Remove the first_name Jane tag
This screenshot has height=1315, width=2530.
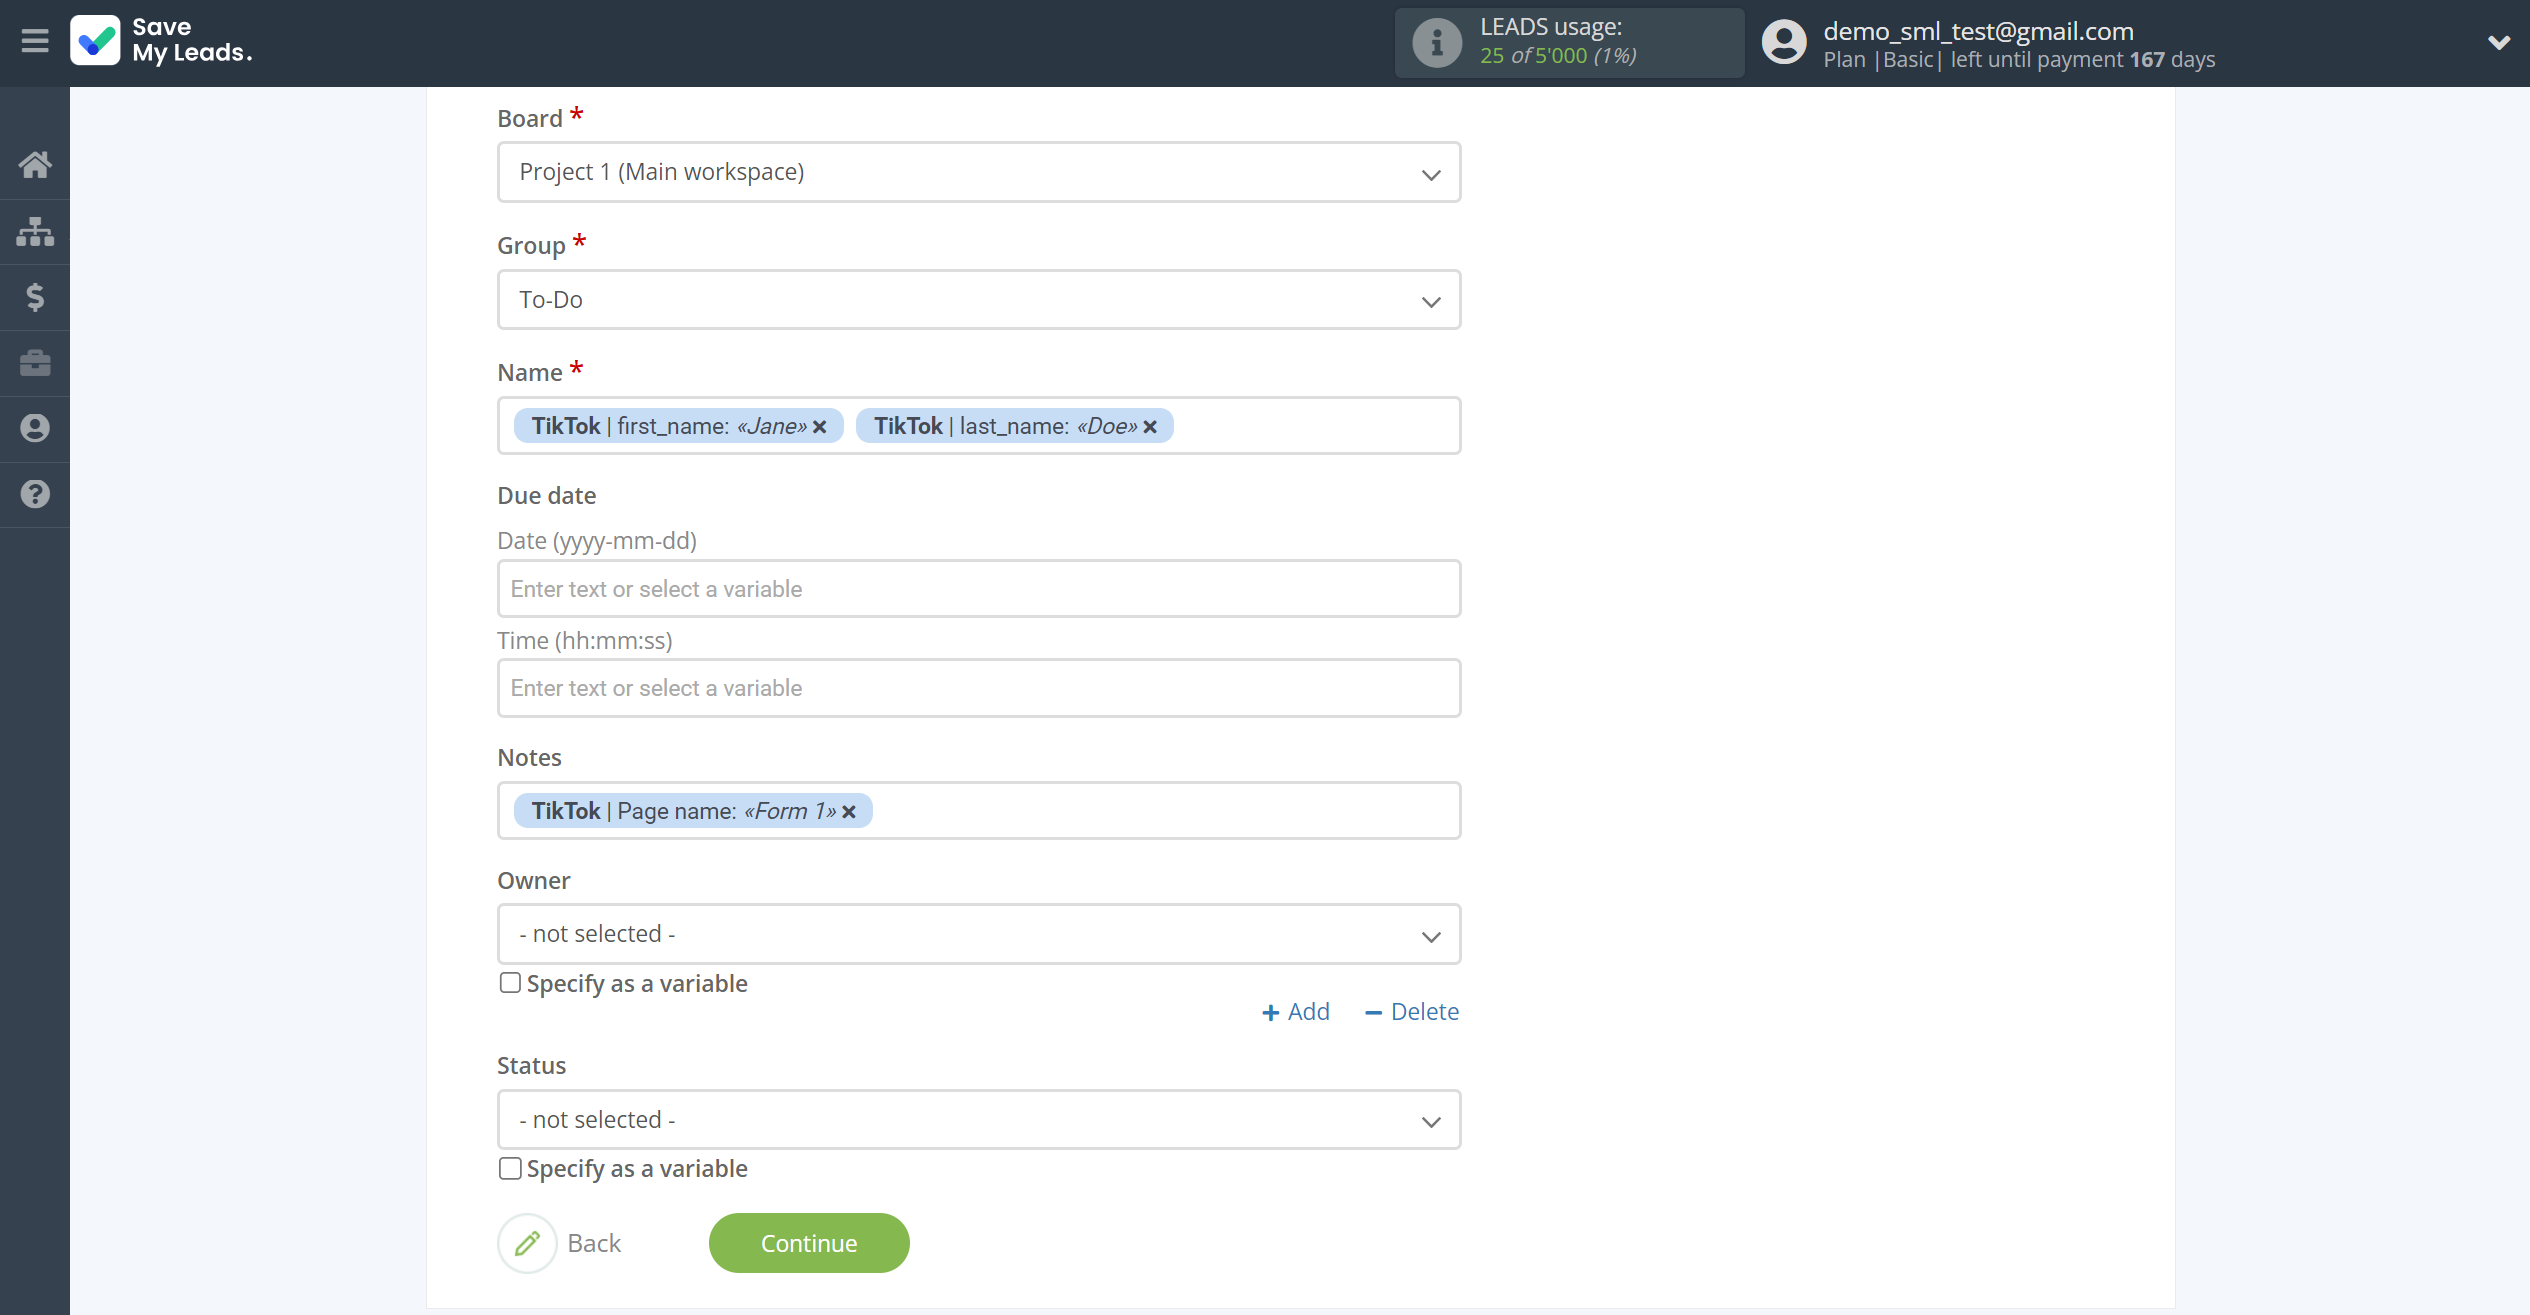click(x=820, y=427)
